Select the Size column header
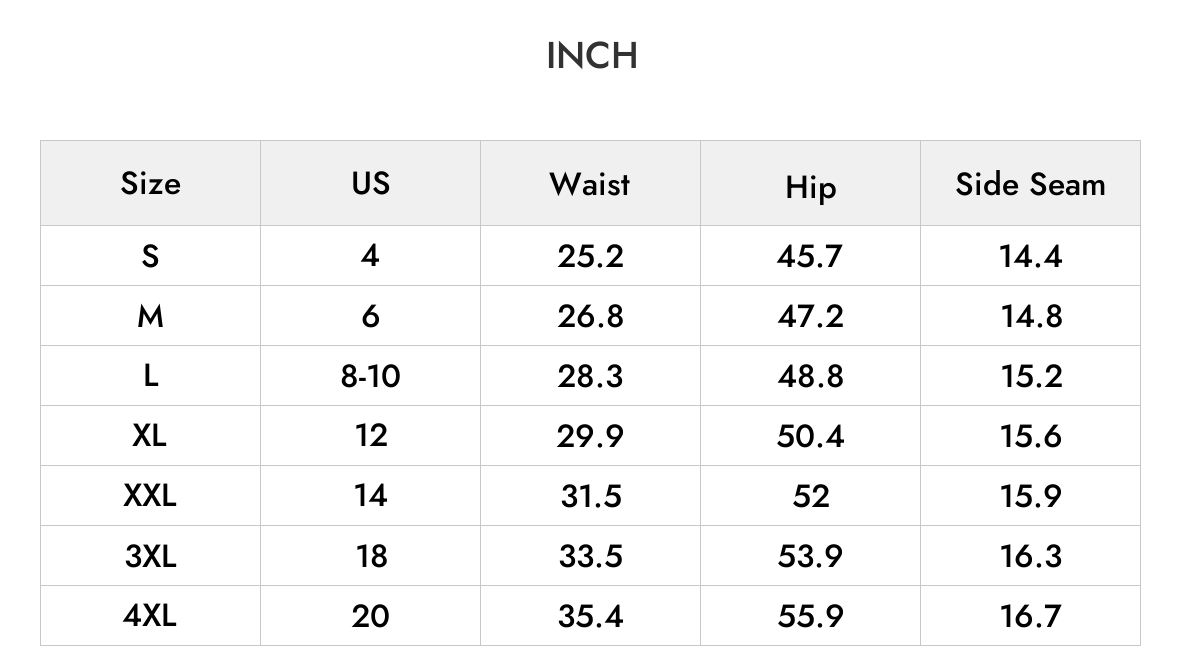Screen dimensions: 1180x660 (x=151, y=184)
